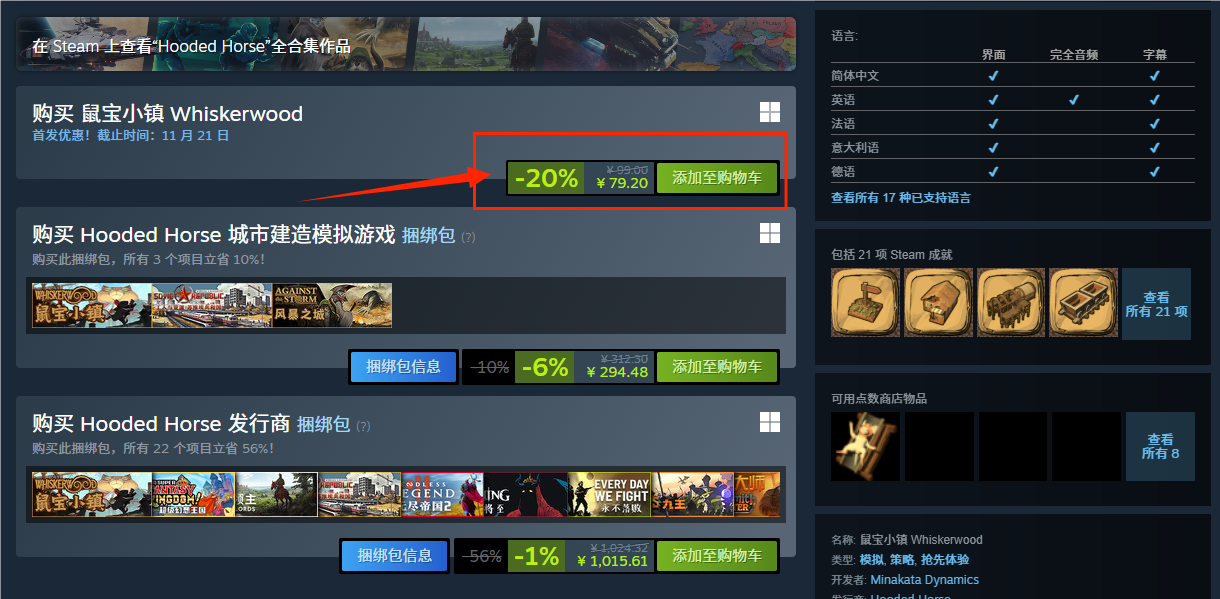1220x599 pixels.
Task: Open the first Steam achievement icon
Action: 865,302
